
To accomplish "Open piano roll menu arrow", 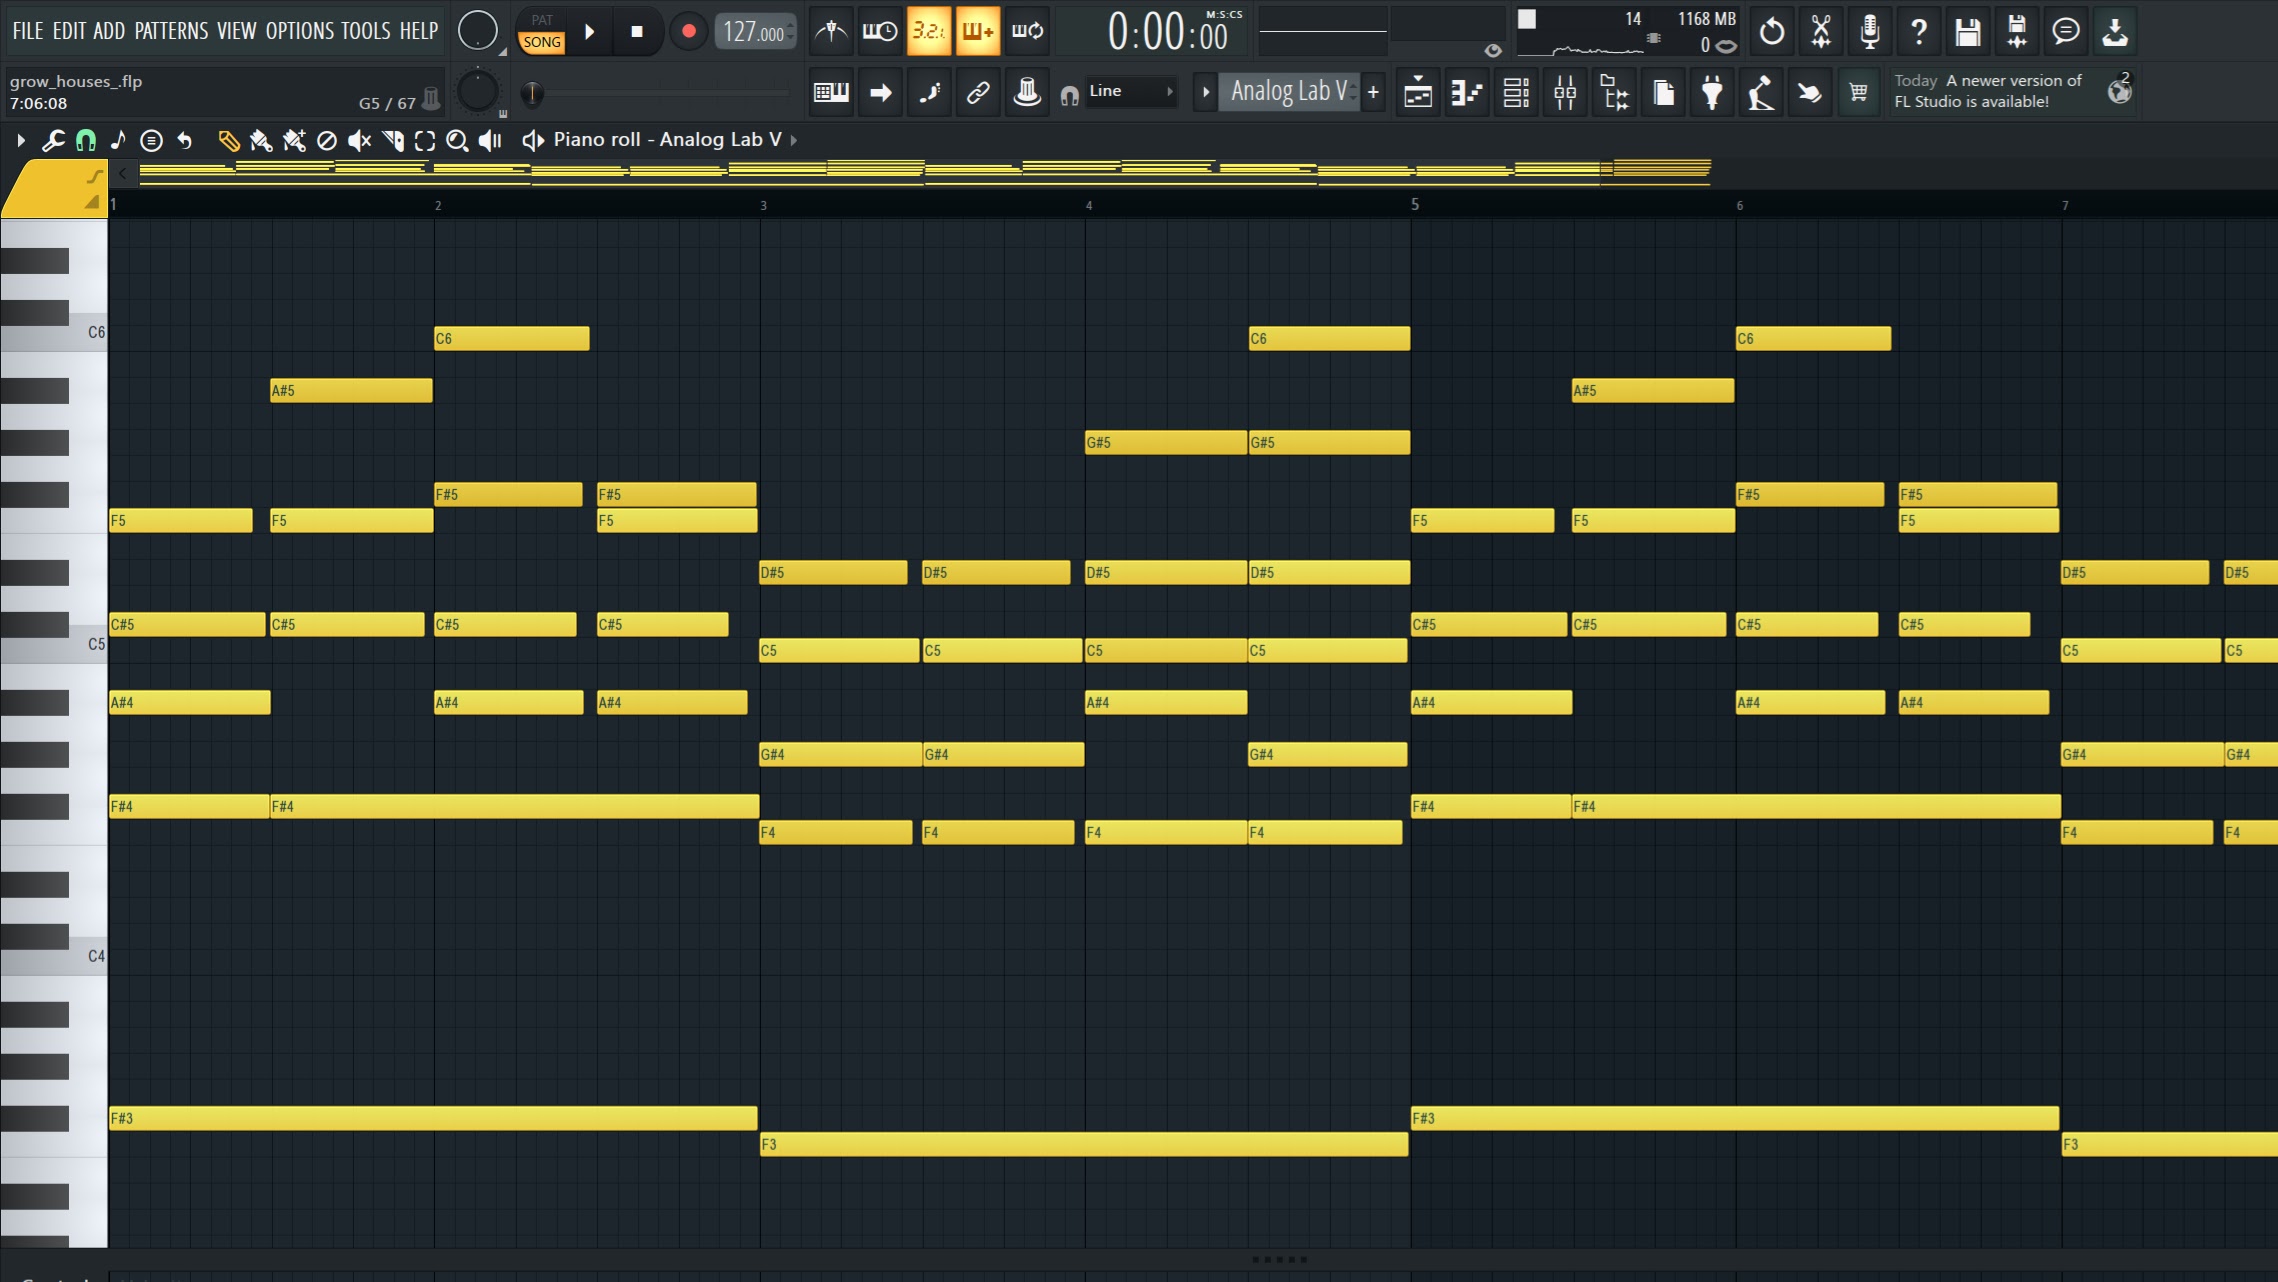I will [20, 141].
